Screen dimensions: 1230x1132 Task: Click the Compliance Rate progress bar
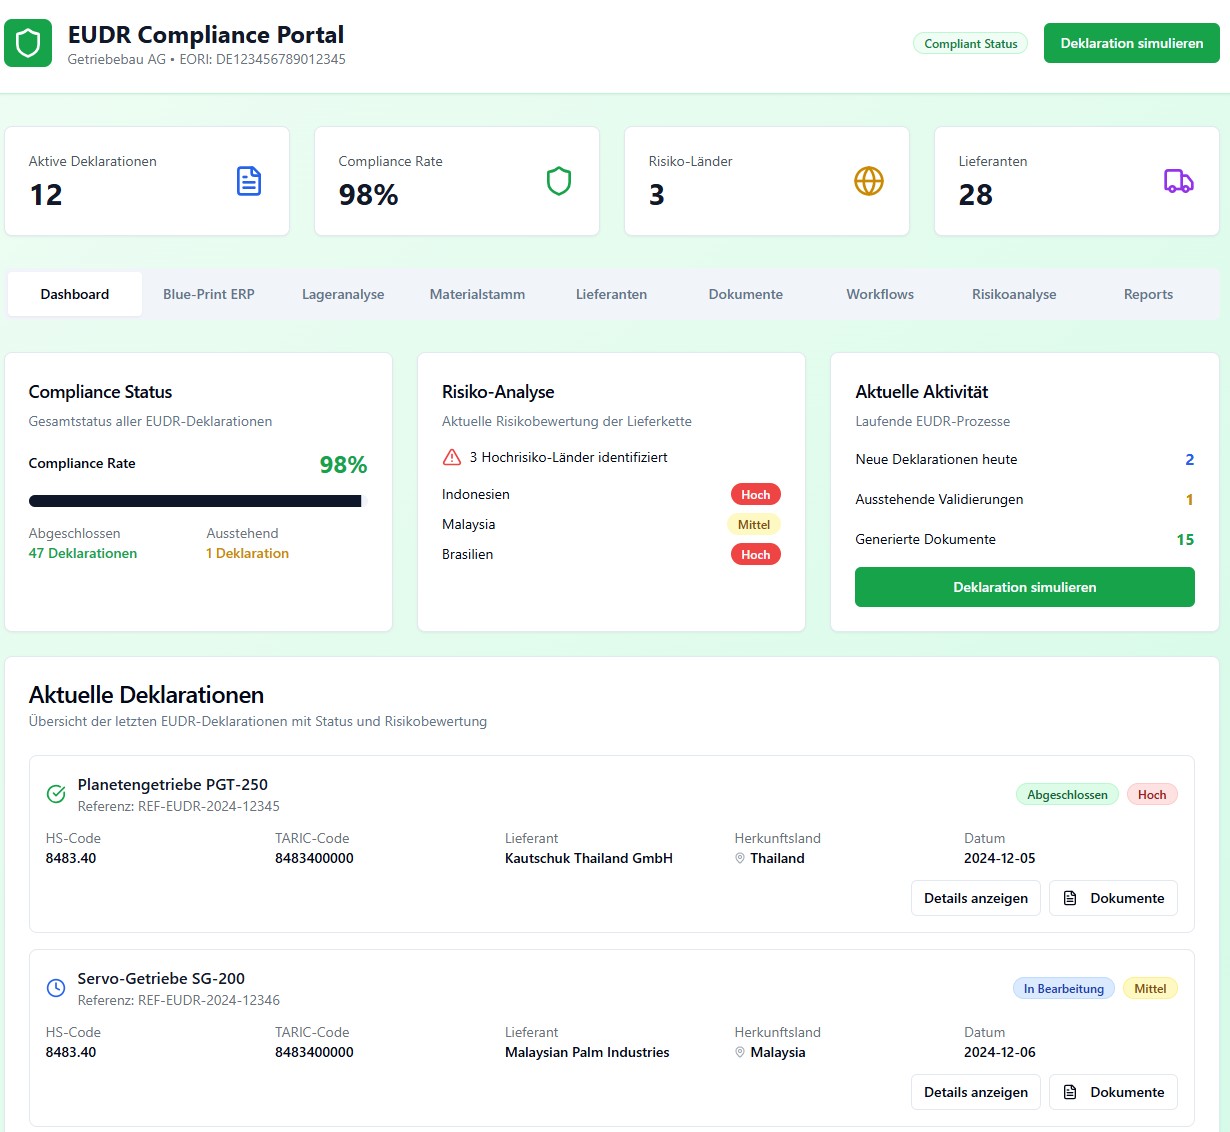click(x=197, y=501)
